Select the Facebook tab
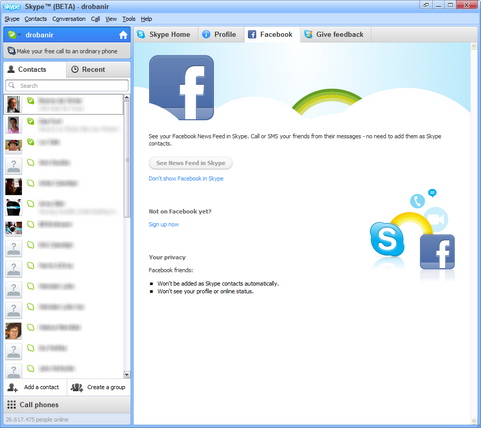The image size is (481, 428). pyautogui.click(x=272, y=34)
